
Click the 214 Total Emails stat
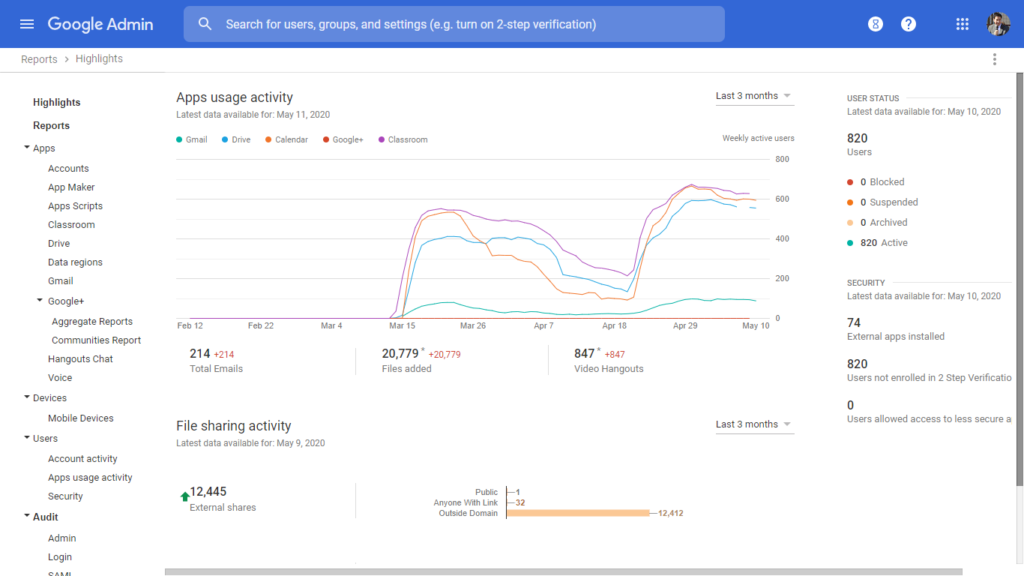tap(216, 360)
